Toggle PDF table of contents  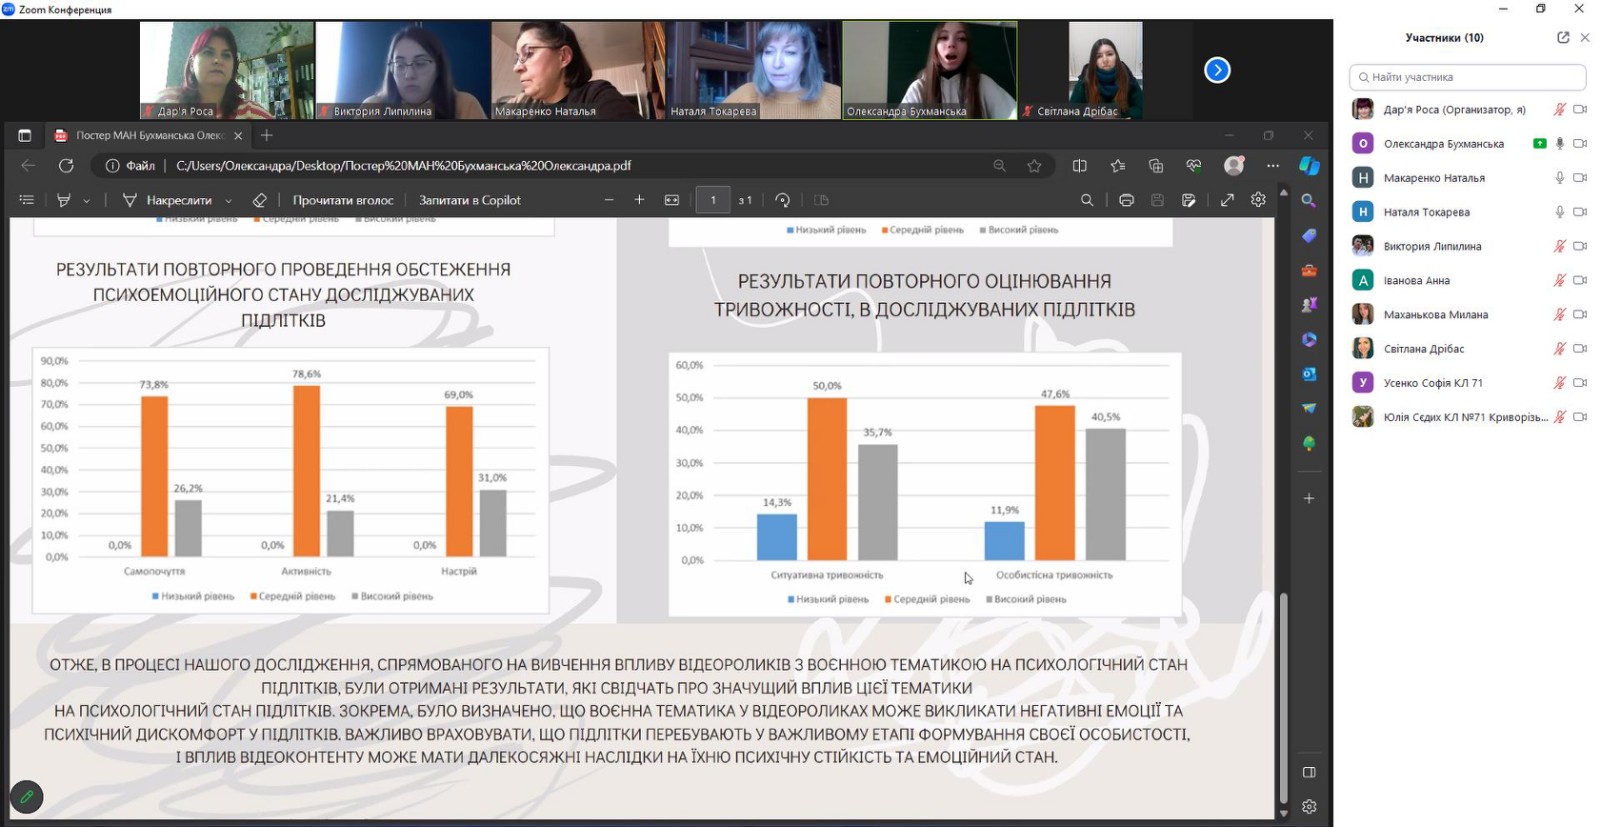click(x=27, y=200)
